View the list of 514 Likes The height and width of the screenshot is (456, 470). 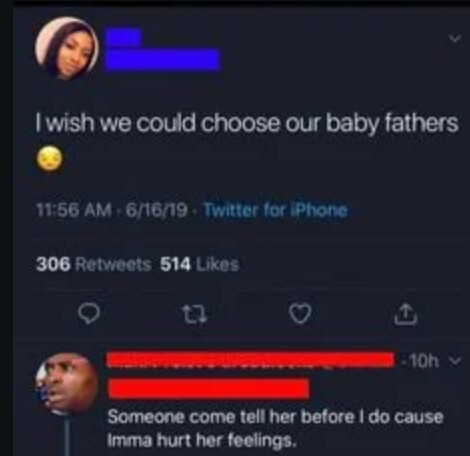click(200, 265)
